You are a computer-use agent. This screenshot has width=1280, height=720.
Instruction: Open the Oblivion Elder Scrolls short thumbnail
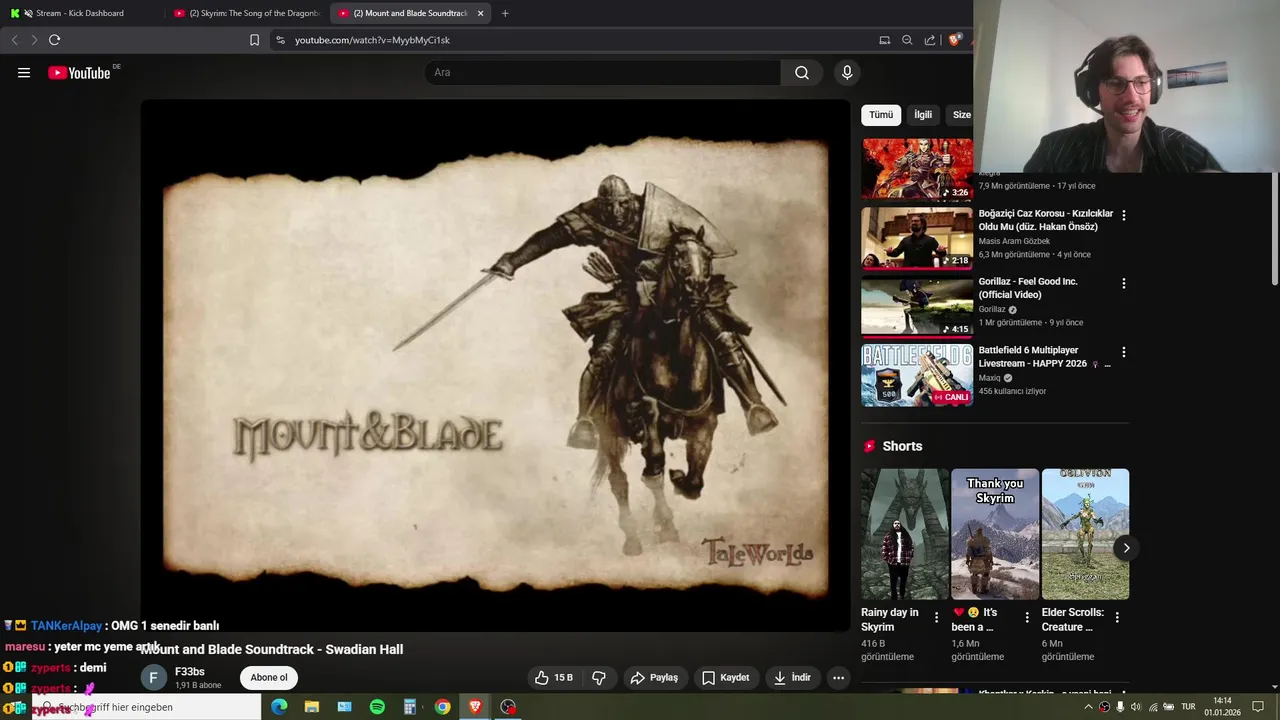[1085, 534]
